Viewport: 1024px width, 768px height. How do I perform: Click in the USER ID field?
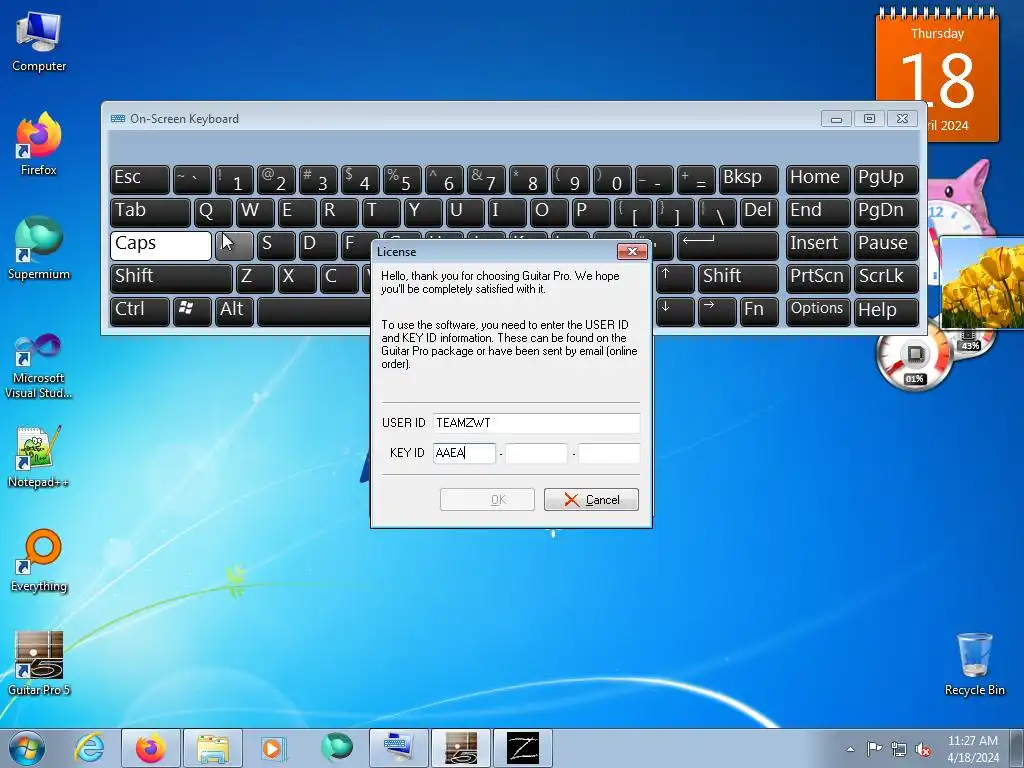[536, 423]
